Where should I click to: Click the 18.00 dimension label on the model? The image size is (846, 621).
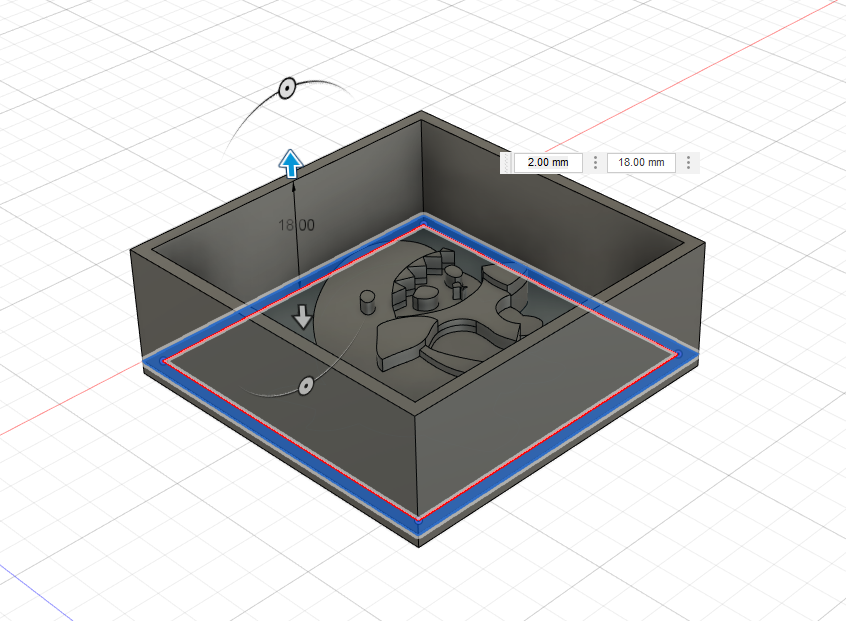[296, 225]
